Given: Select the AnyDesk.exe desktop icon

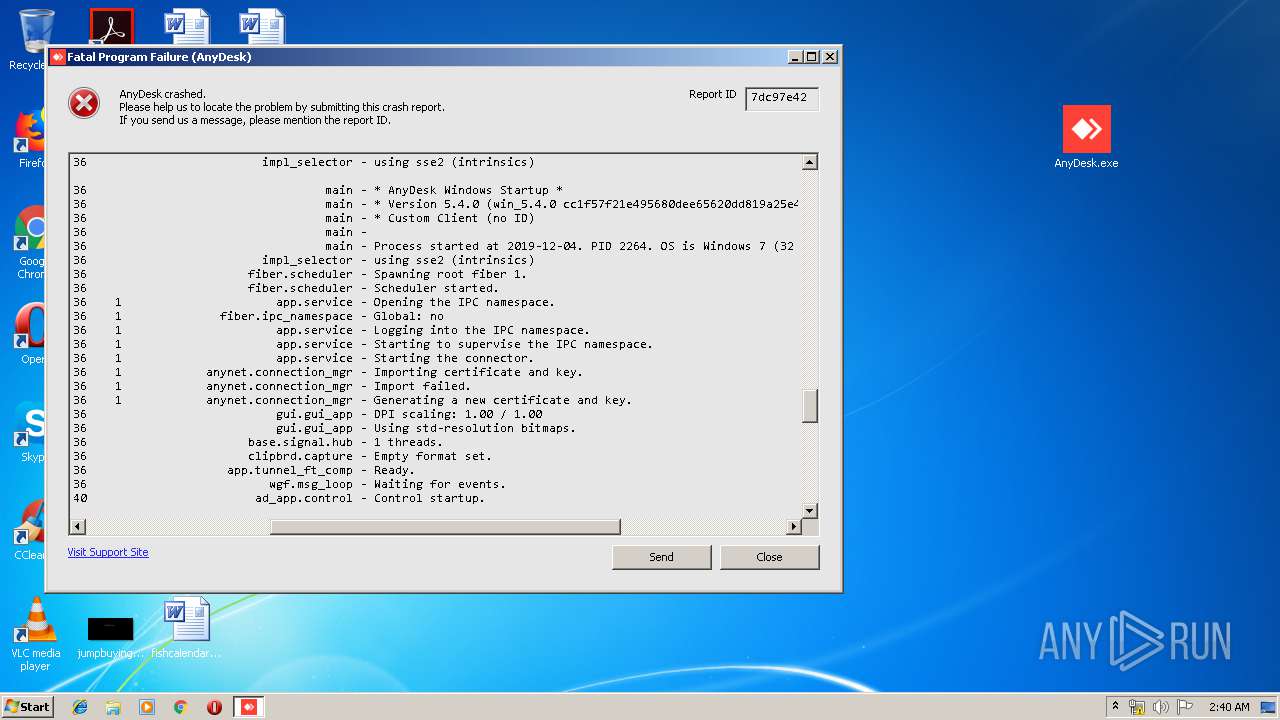Looking at the screenshot, I should 1086,137.
